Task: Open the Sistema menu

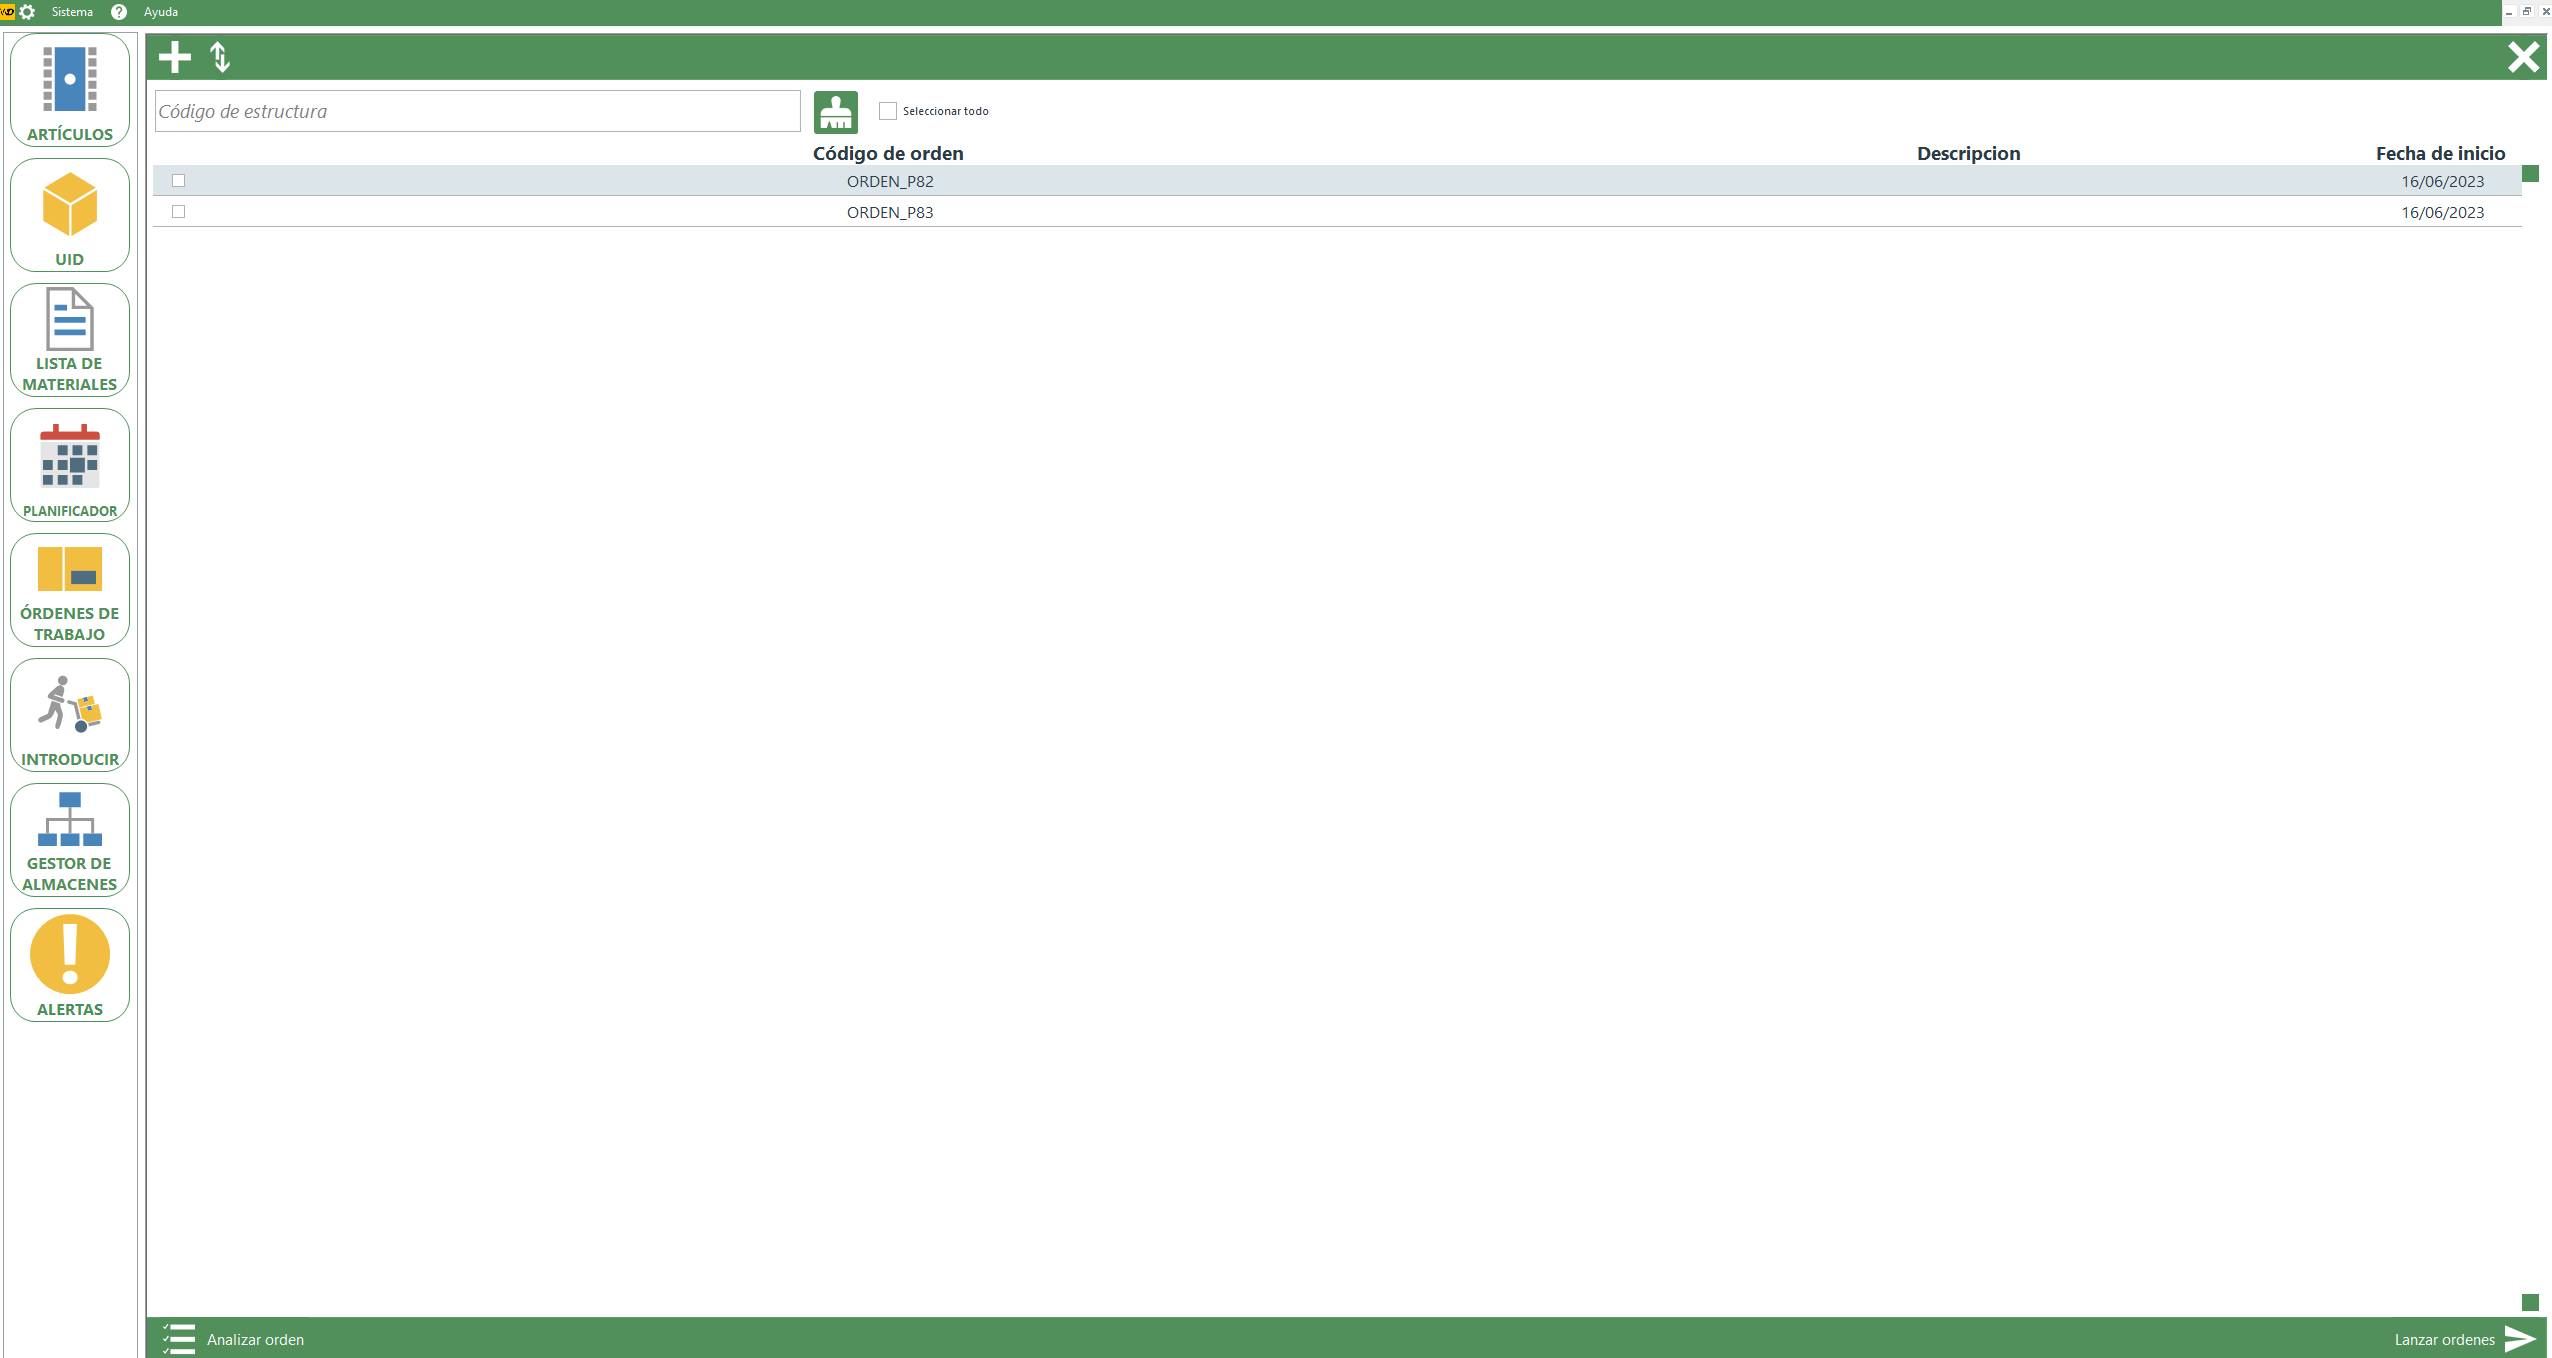Action: 72,12
